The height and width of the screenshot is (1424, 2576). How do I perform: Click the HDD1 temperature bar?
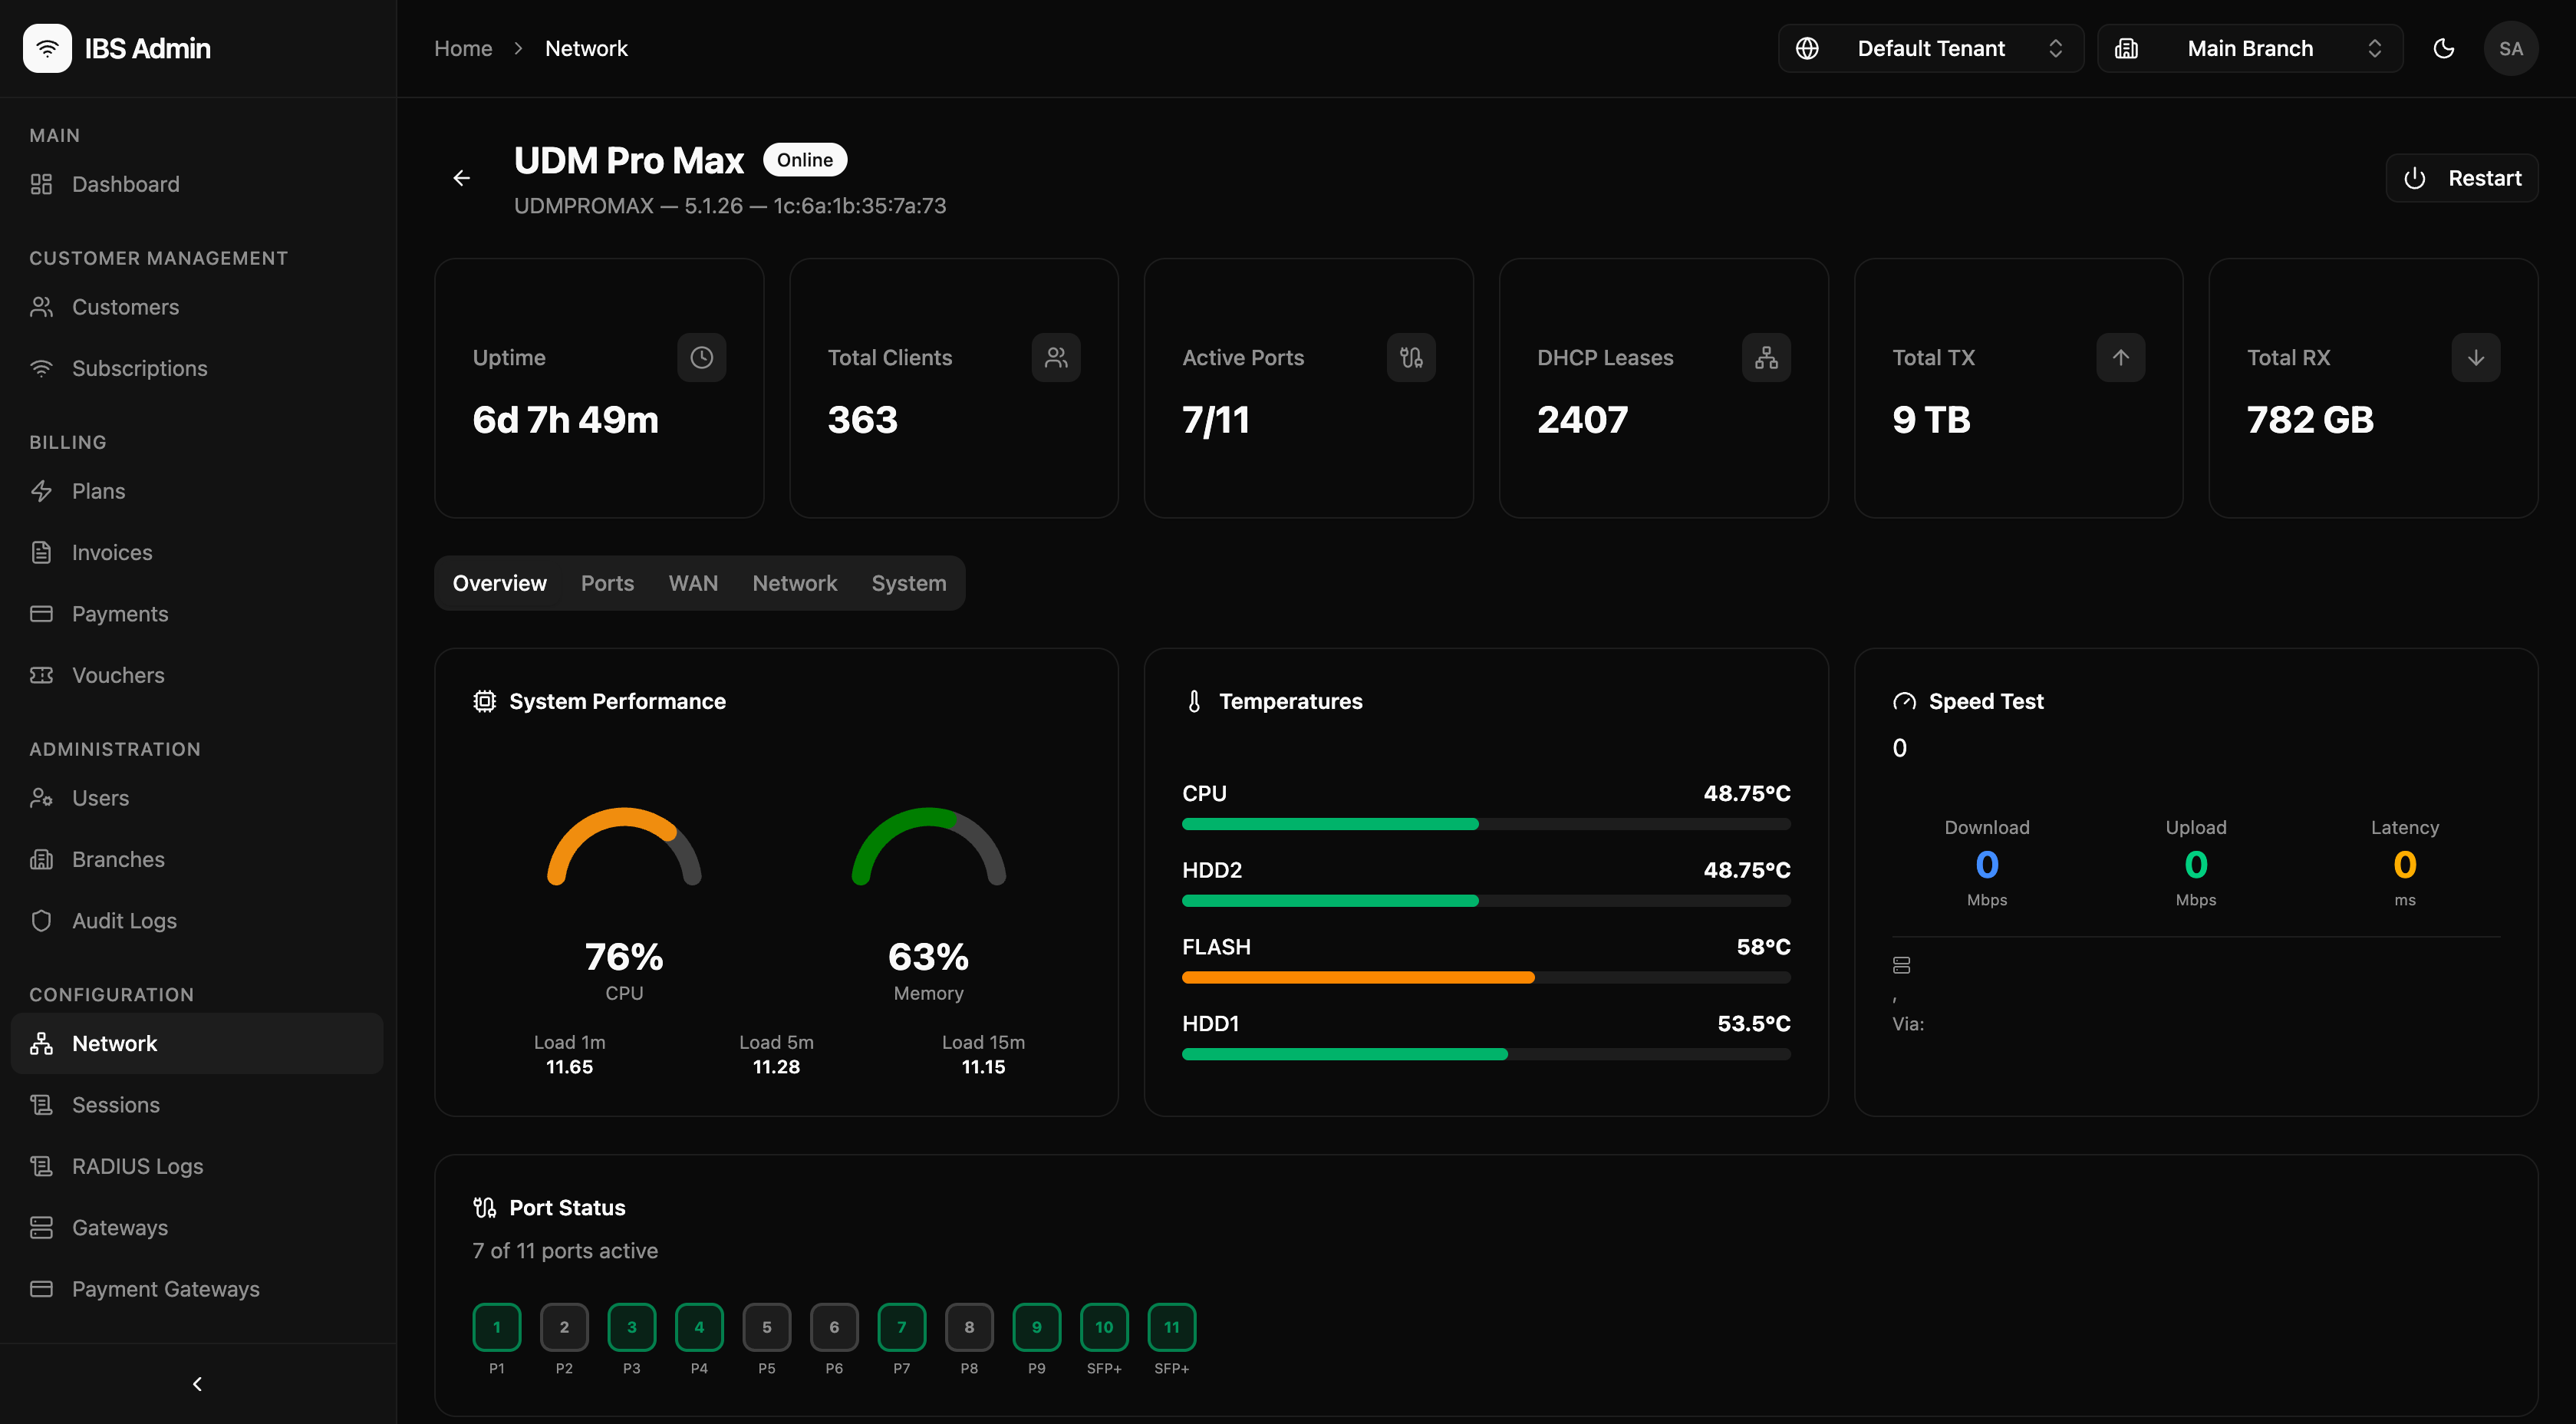(1486, 1054)
